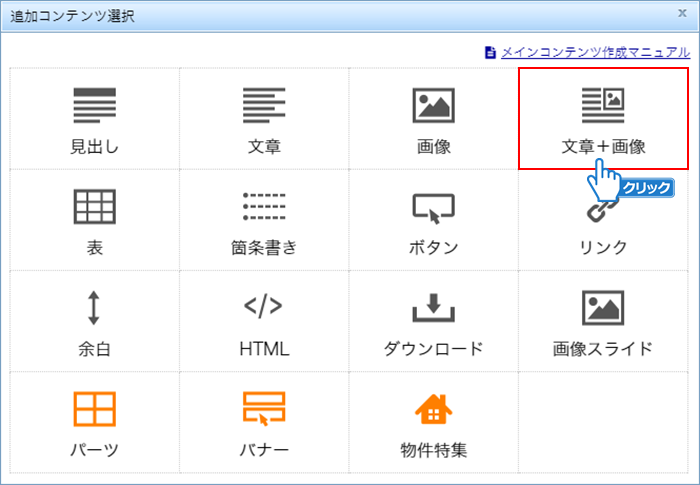Select the 物件特集 house icon
The width and height of the screenshot is (700, 485).
click(x=433, y=409)
